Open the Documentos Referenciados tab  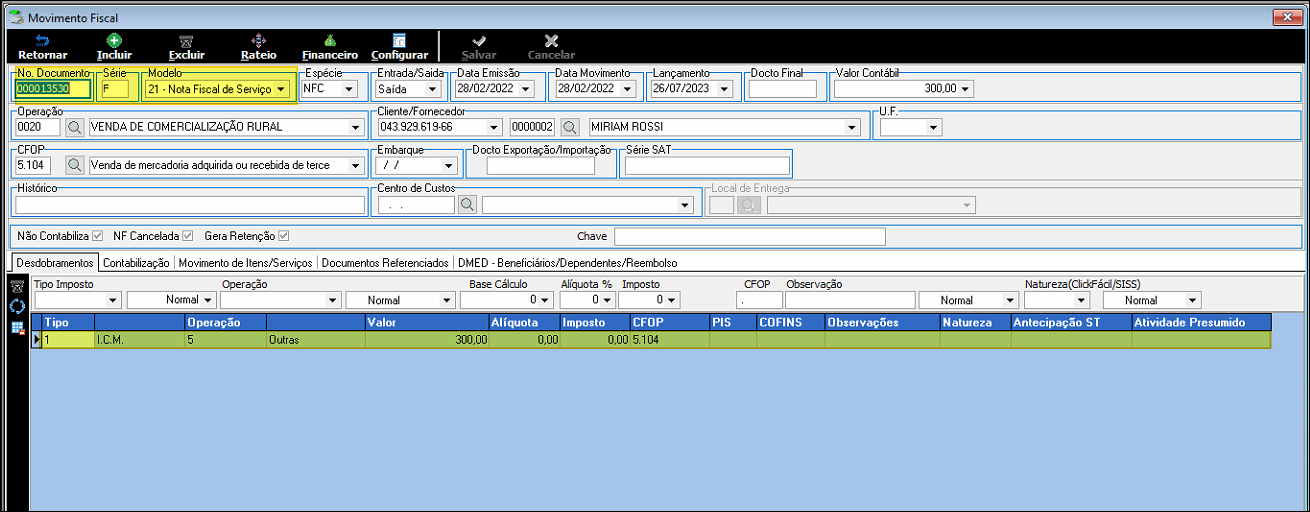click(x=385, y=263)
